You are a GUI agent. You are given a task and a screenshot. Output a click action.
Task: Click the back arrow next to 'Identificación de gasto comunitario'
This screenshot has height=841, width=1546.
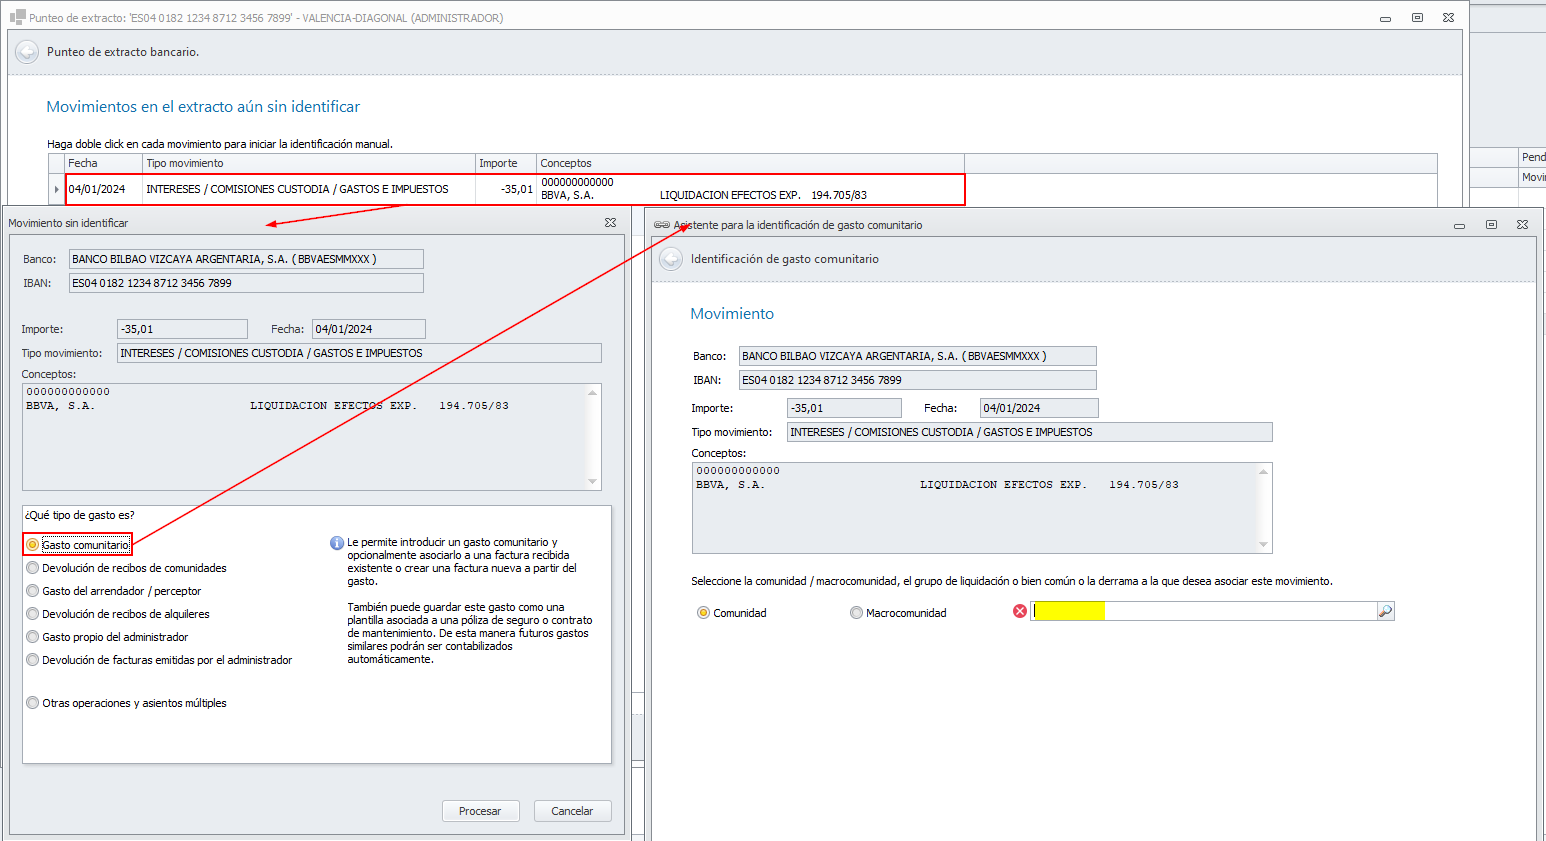[x=671, y=259]
